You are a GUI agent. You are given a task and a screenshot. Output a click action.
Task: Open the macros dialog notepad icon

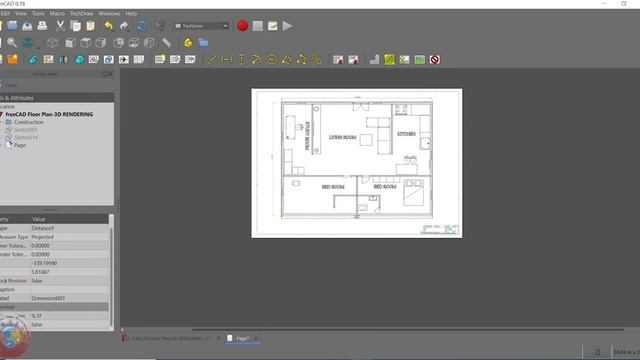point(273,26)
